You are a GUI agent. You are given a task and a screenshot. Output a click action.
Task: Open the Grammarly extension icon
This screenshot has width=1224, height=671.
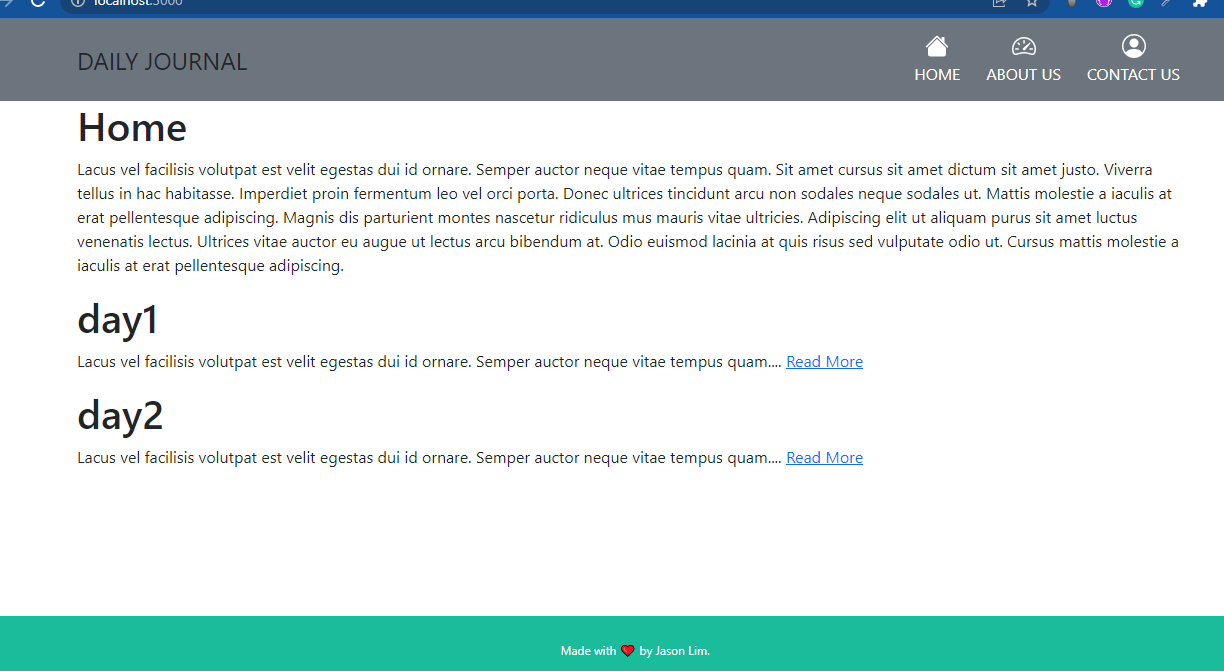(x=1135, y=4)
